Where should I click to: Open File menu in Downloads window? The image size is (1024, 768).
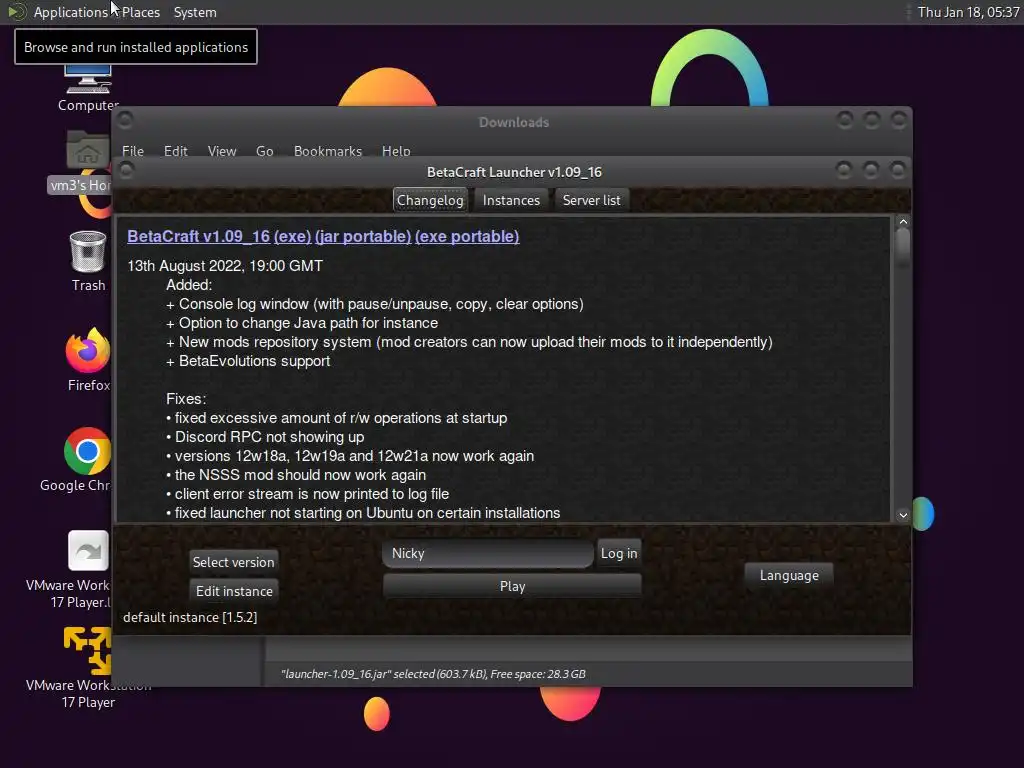[x=133, y=151]
